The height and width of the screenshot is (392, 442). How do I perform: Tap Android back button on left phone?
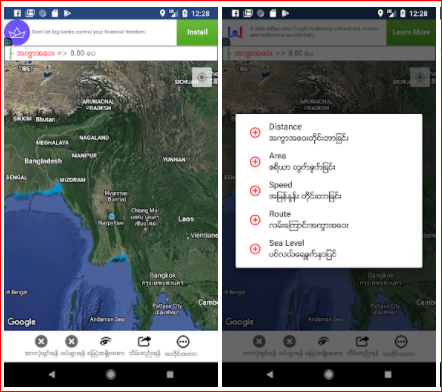coord(52,374)
